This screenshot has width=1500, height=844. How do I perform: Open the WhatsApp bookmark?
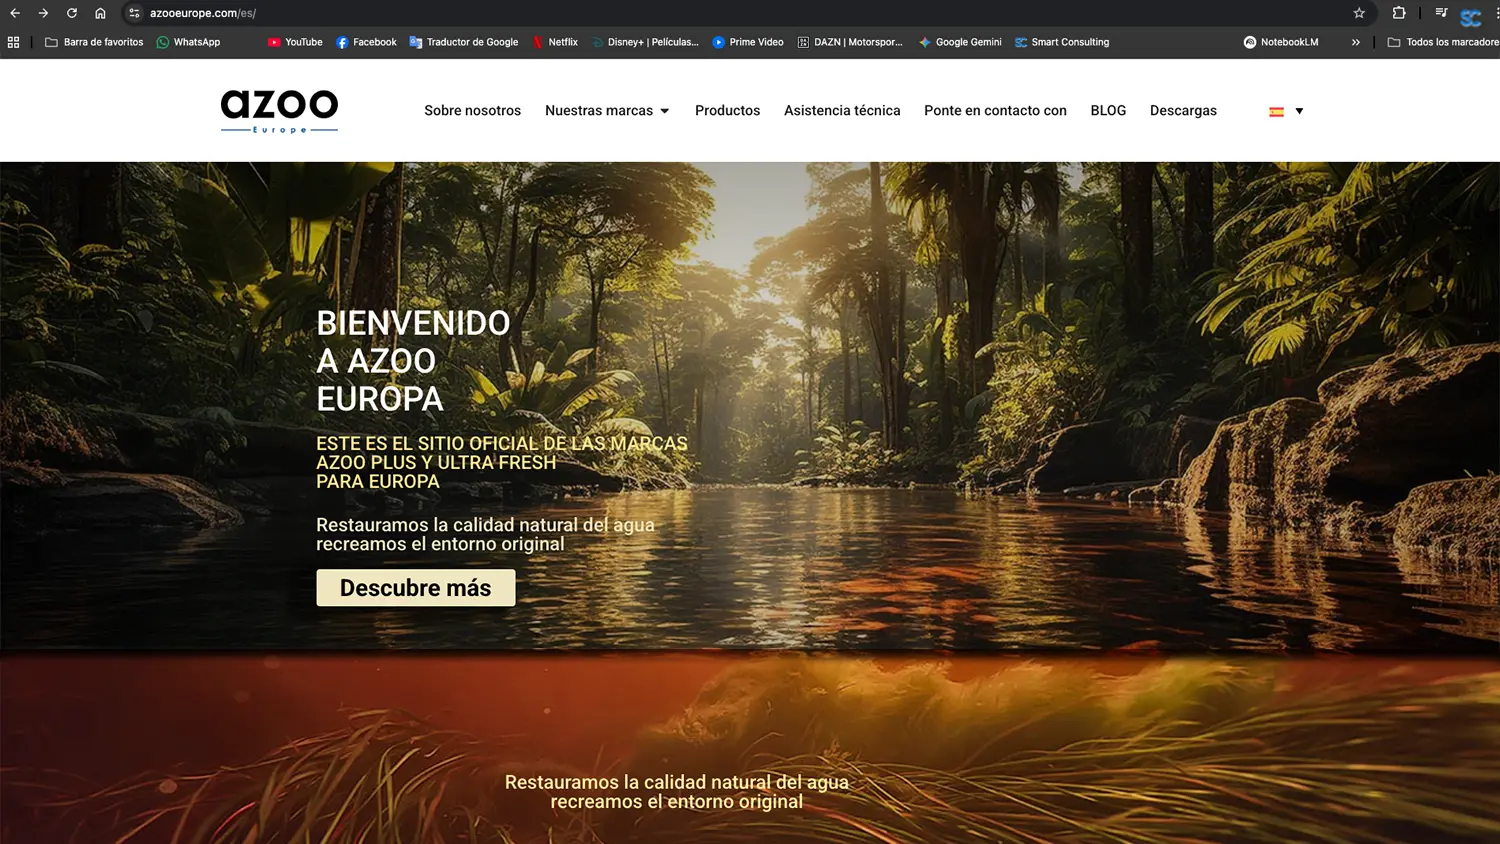pyautogui.click(x=188, y=42)
